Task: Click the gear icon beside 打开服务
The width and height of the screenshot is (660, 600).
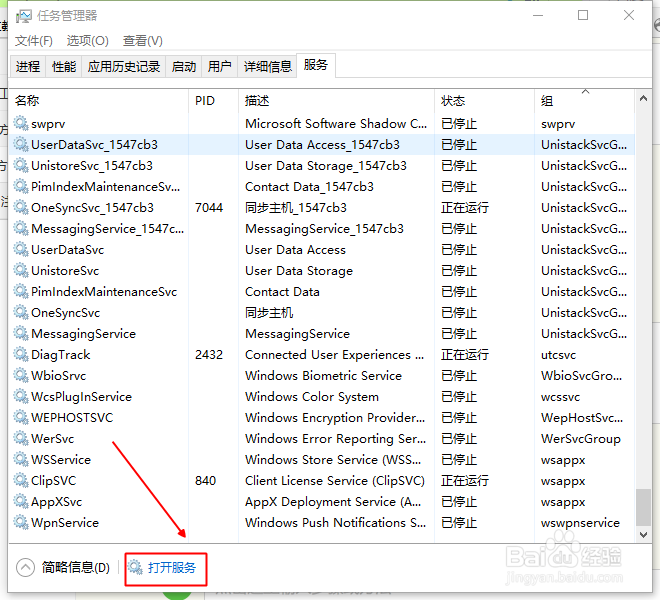Action: pos(135,567)
